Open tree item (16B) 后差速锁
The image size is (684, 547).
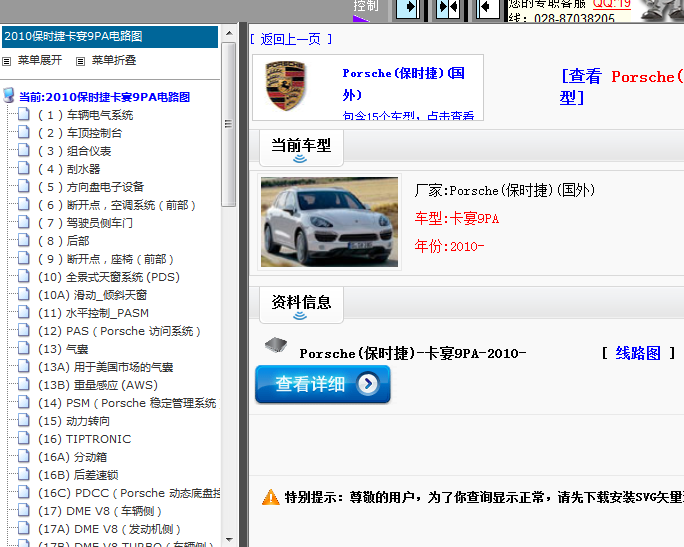pyautogui.click(x=78, y=475)
